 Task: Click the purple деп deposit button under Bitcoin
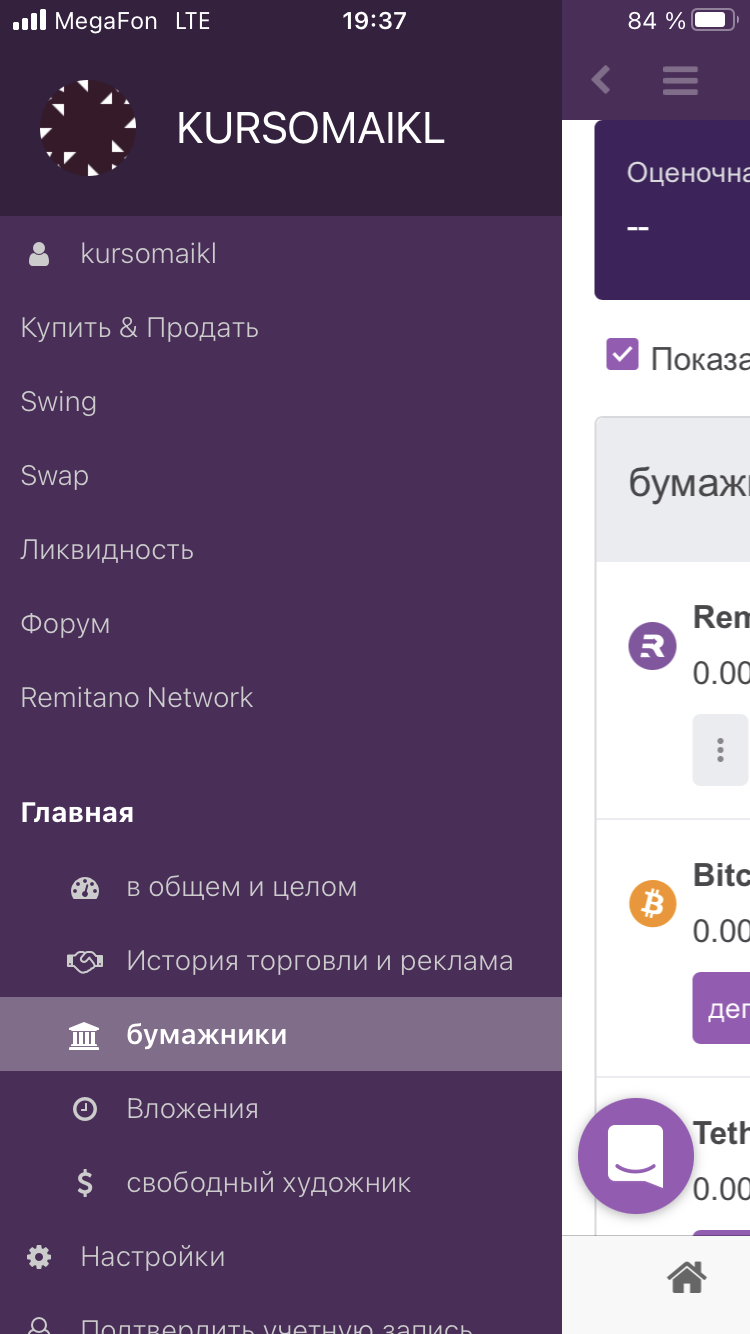coord(721,1008)
